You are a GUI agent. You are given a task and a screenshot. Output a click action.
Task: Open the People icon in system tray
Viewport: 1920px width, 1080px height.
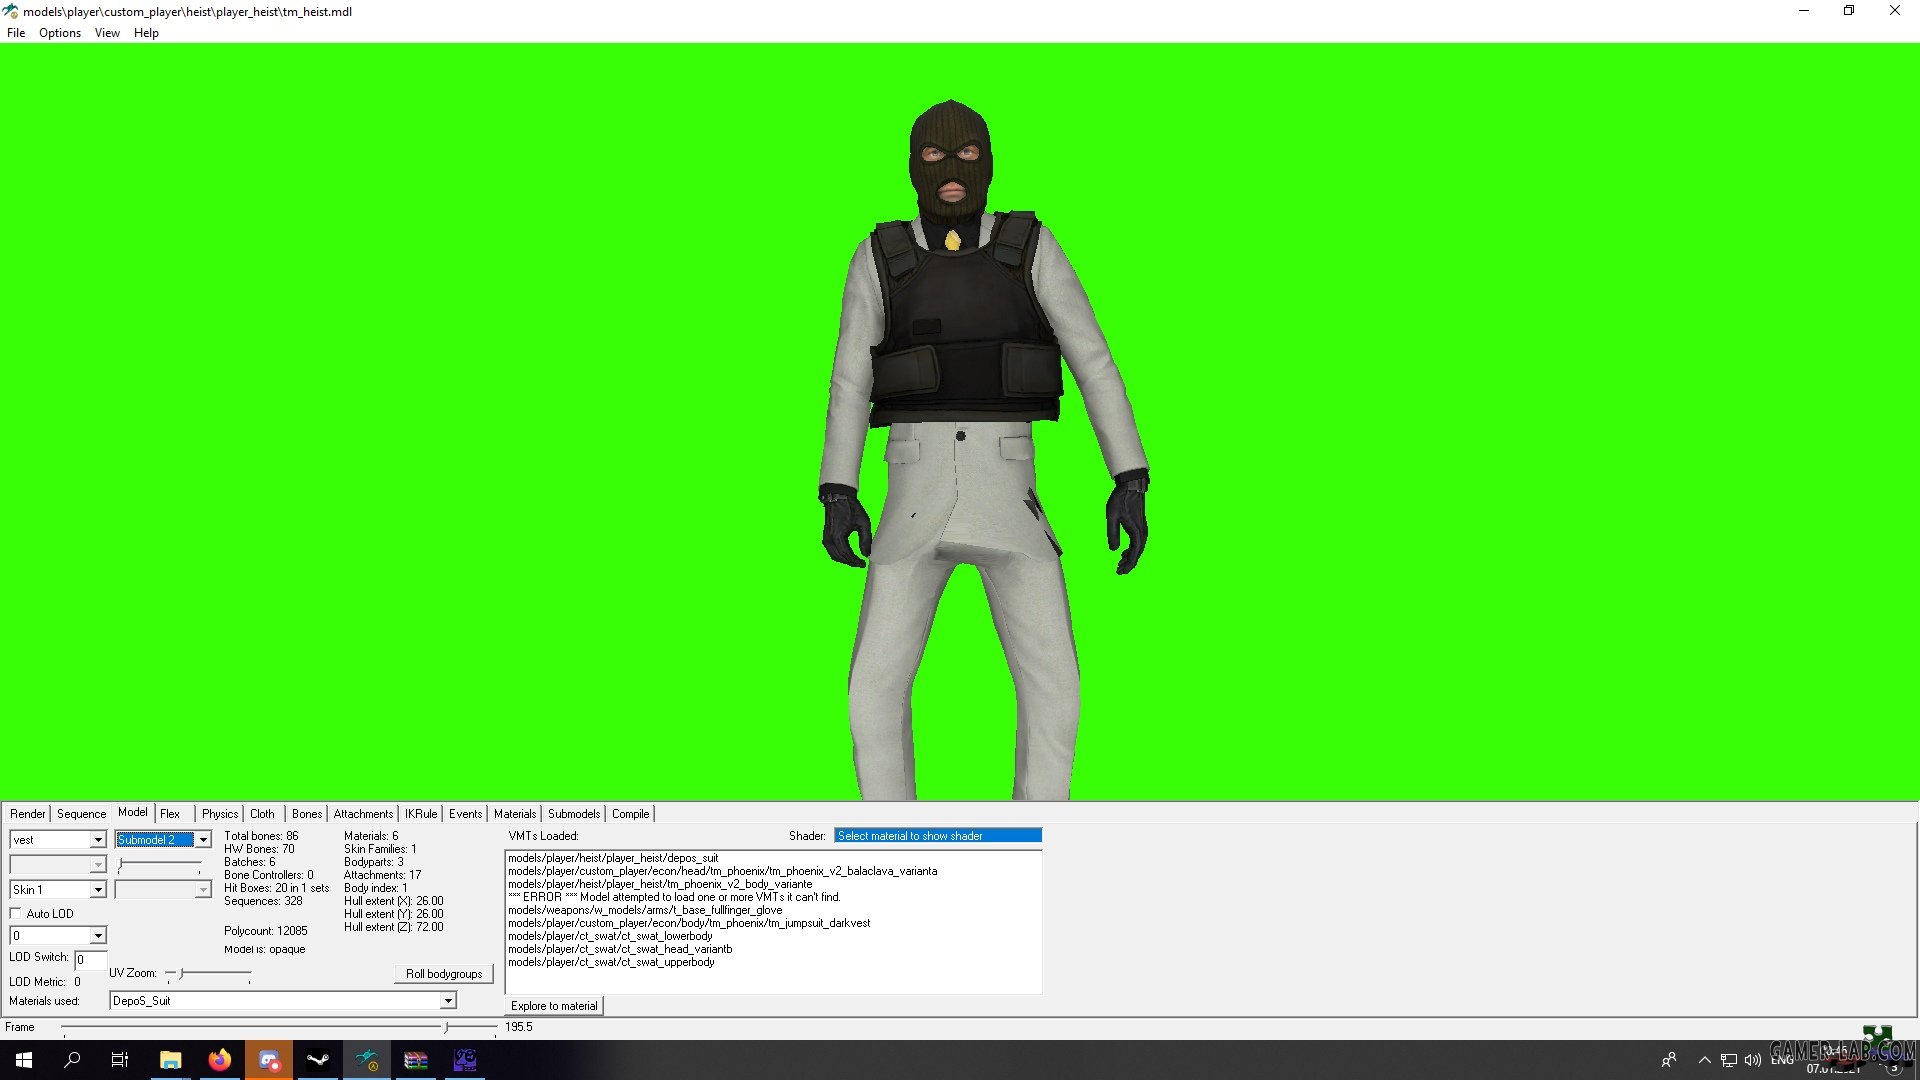(x=1669, y=1060)
